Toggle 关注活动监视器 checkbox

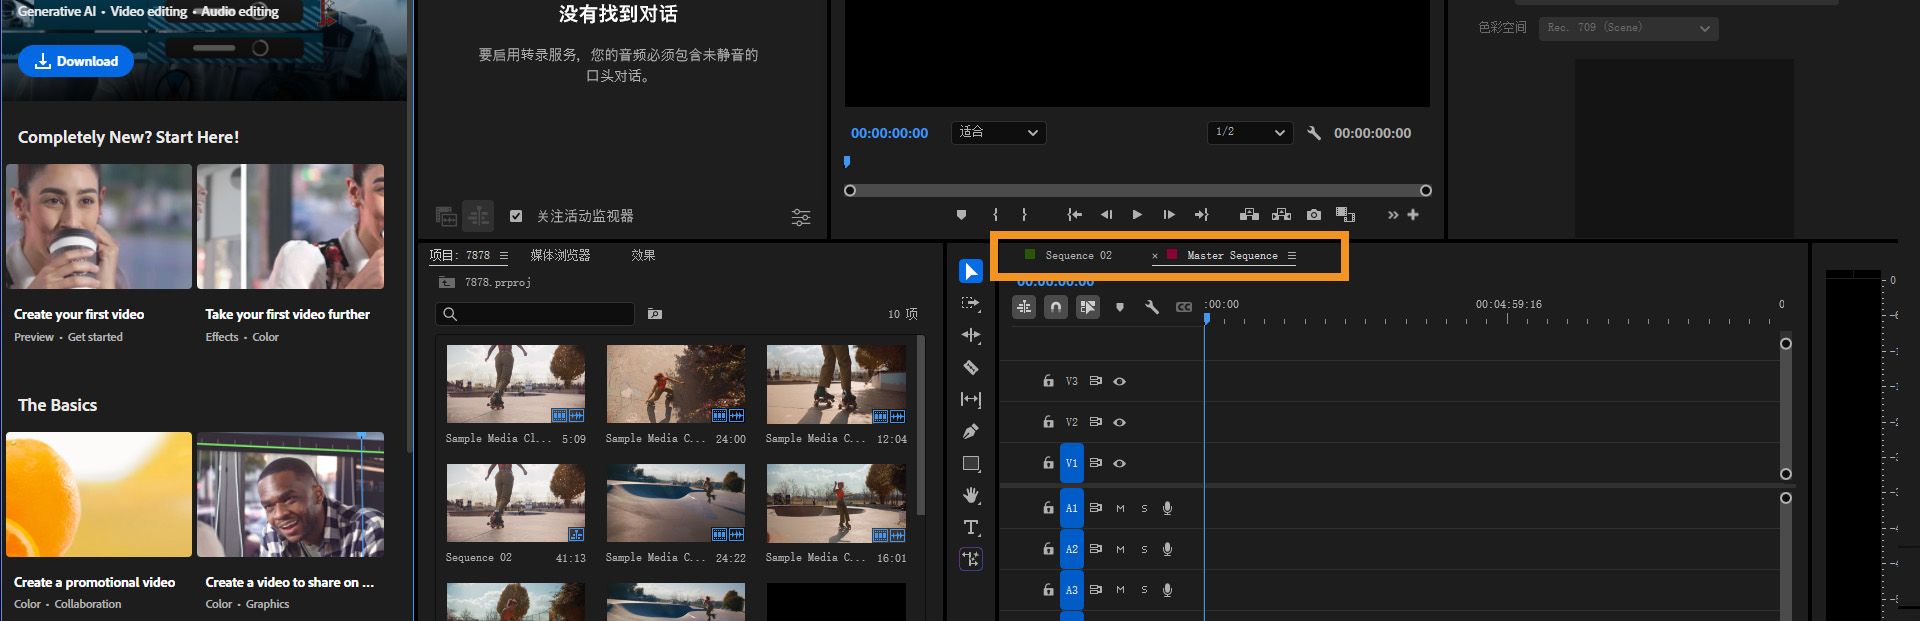516,216
